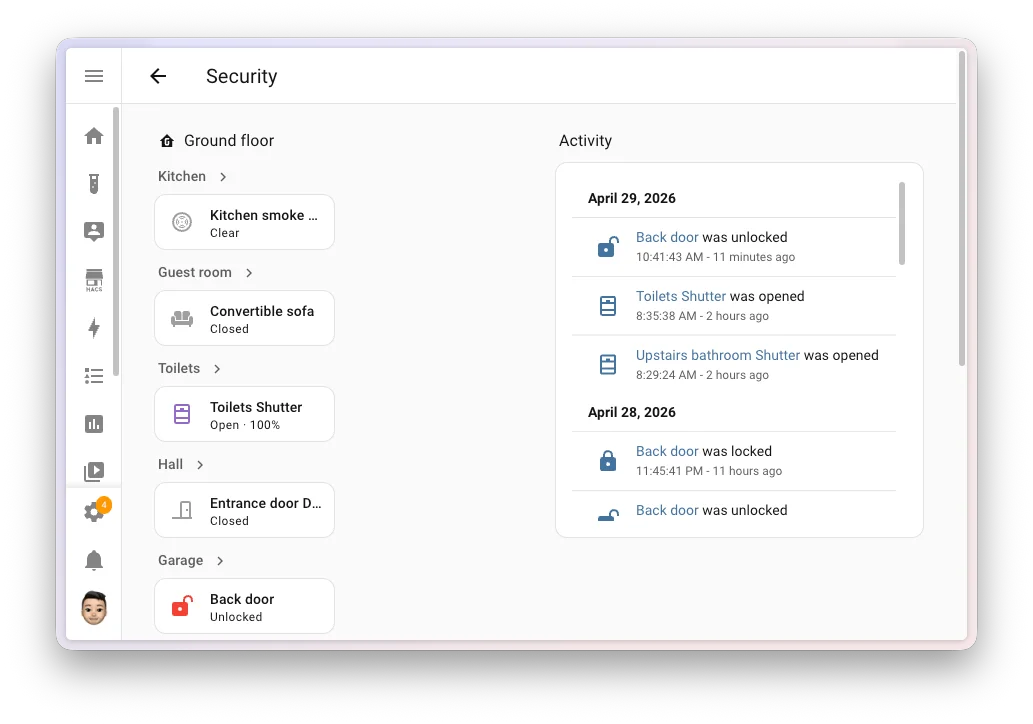This screenshot has width=1033, height=724.
Task: Click shutter icon in 8:35:38 AM entry
Action: [608, 306]
